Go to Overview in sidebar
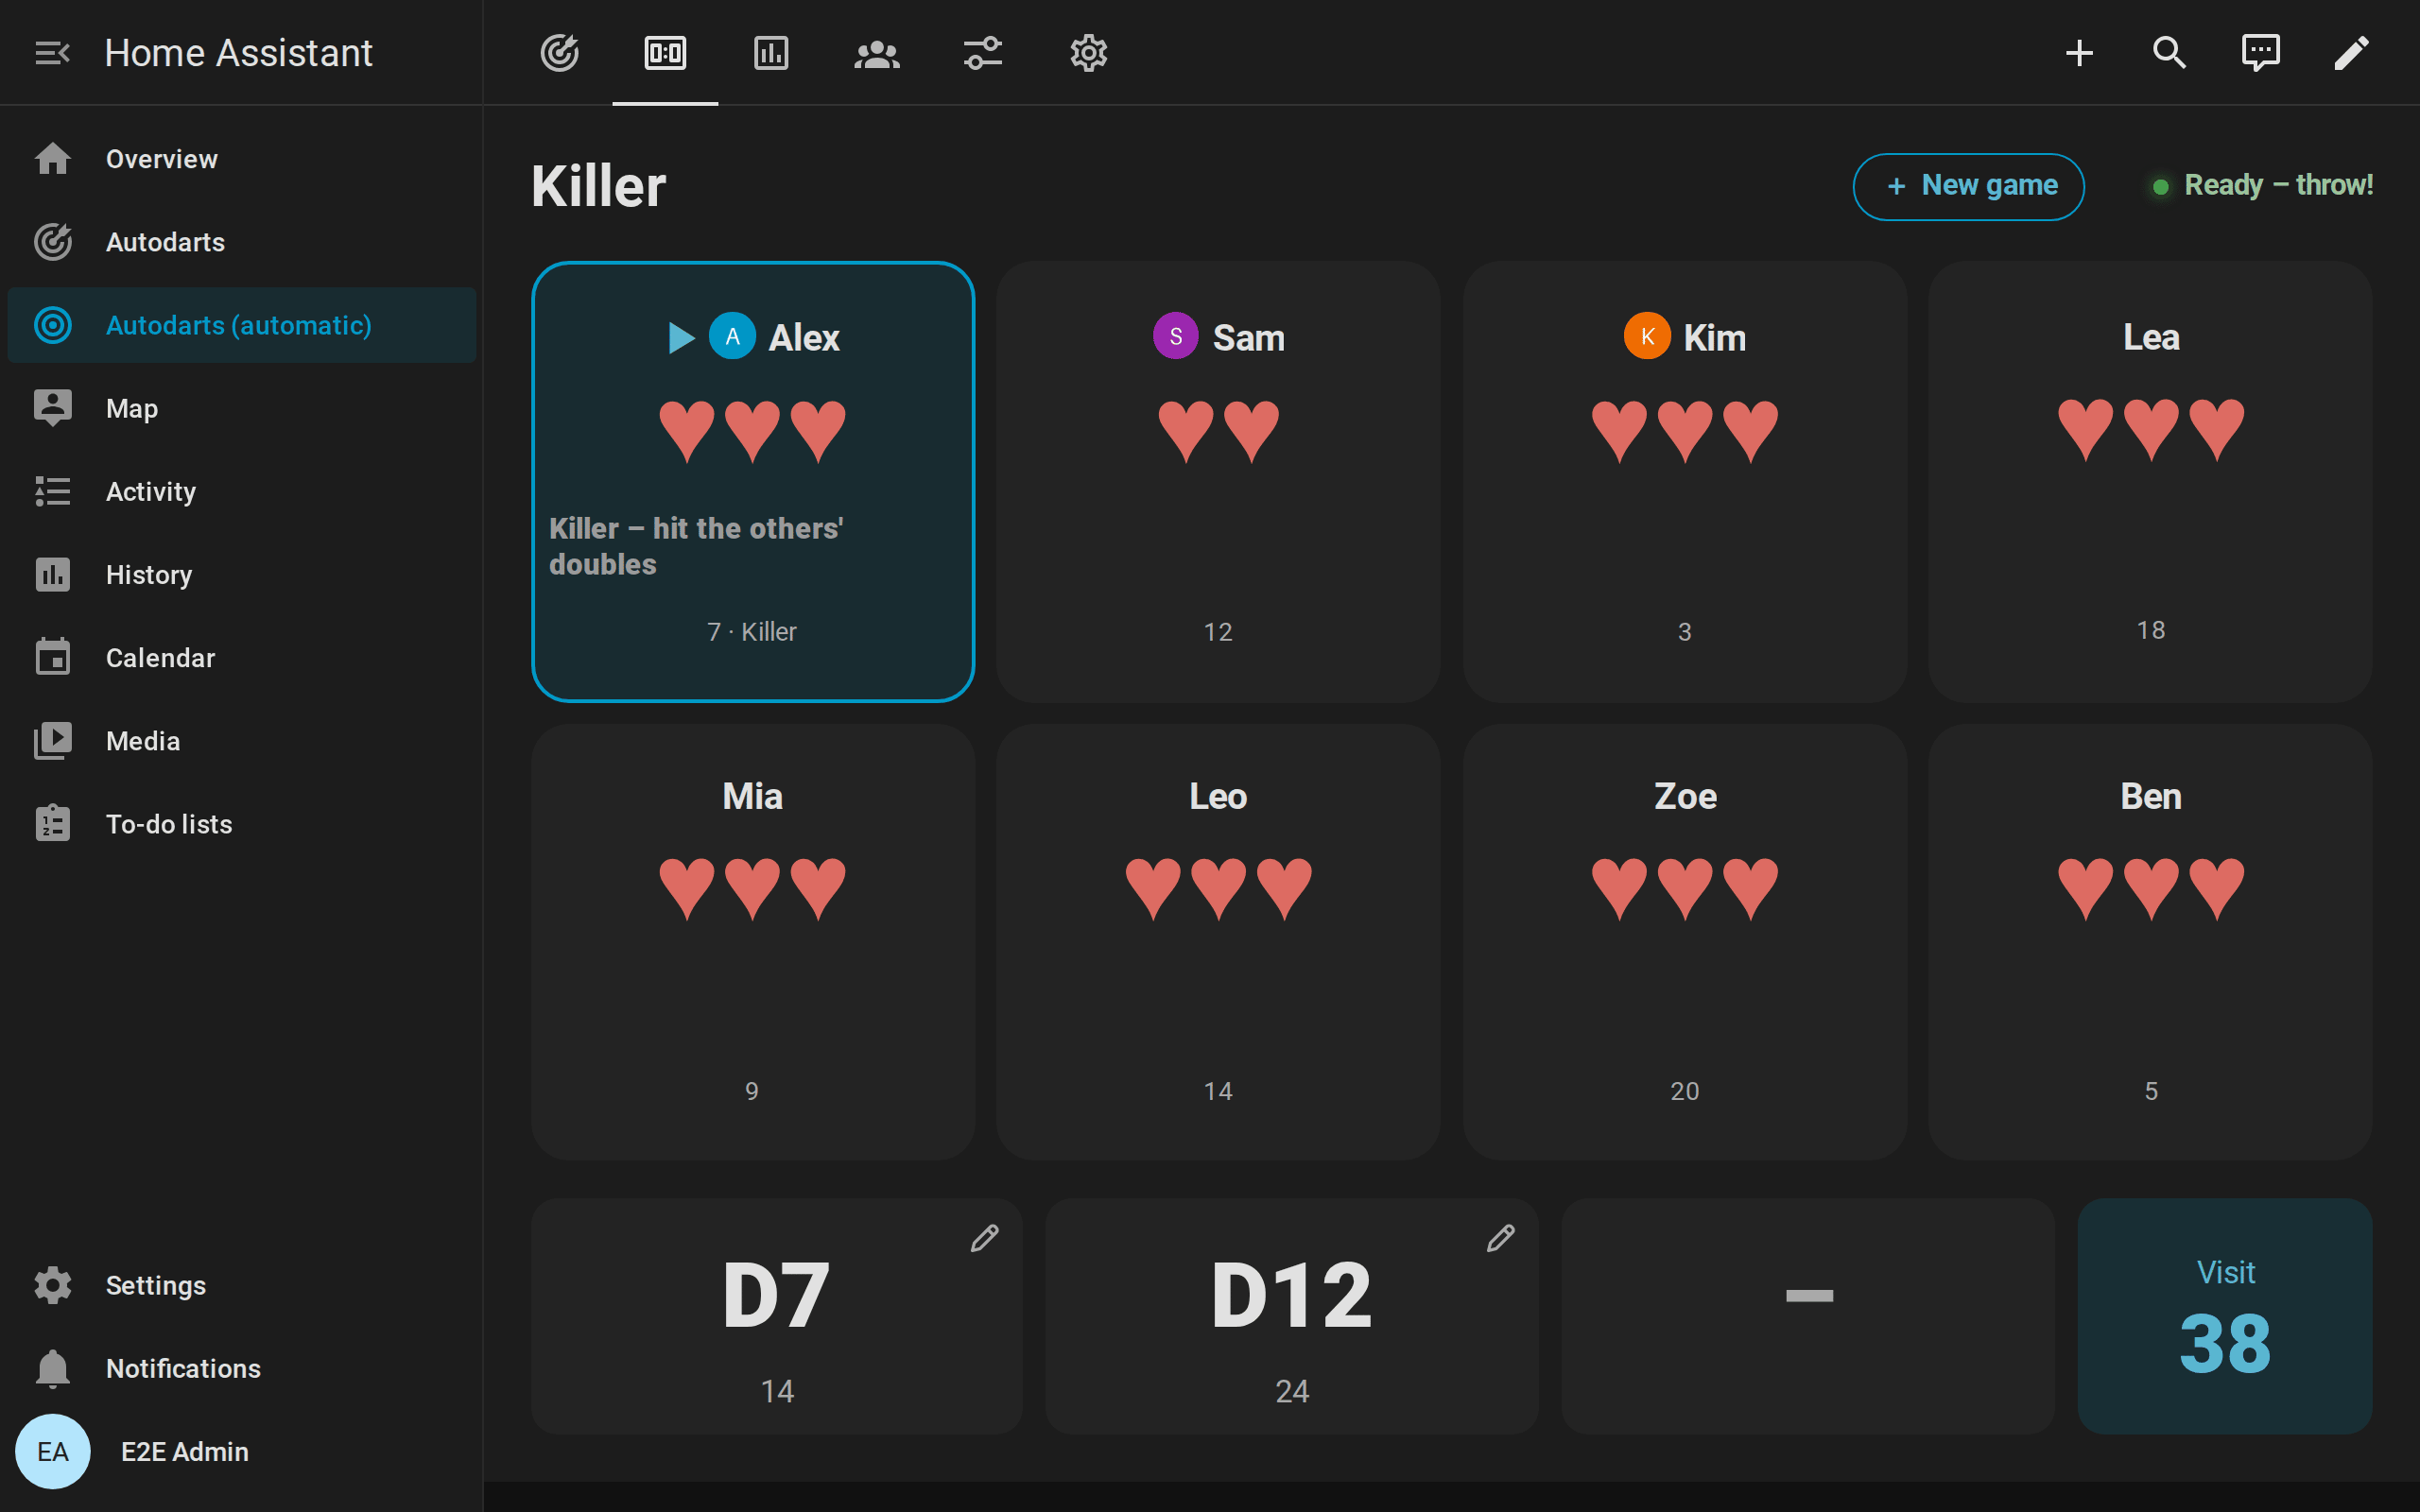Viewport: 2420px width, 1512px height. [242, 159]
